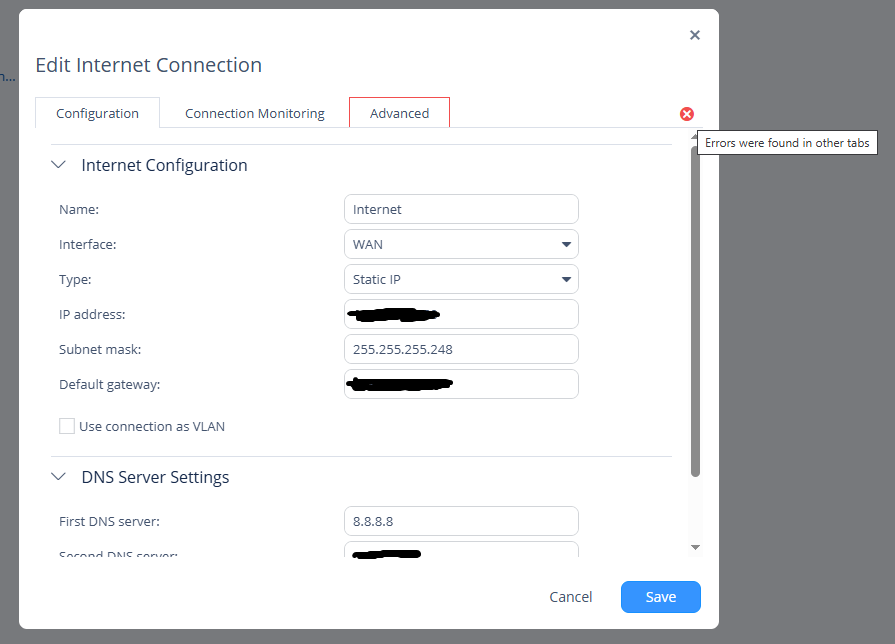This screenshot has height=644, width=895.
Task: Click the IP address field
Action: coord(461,314)
